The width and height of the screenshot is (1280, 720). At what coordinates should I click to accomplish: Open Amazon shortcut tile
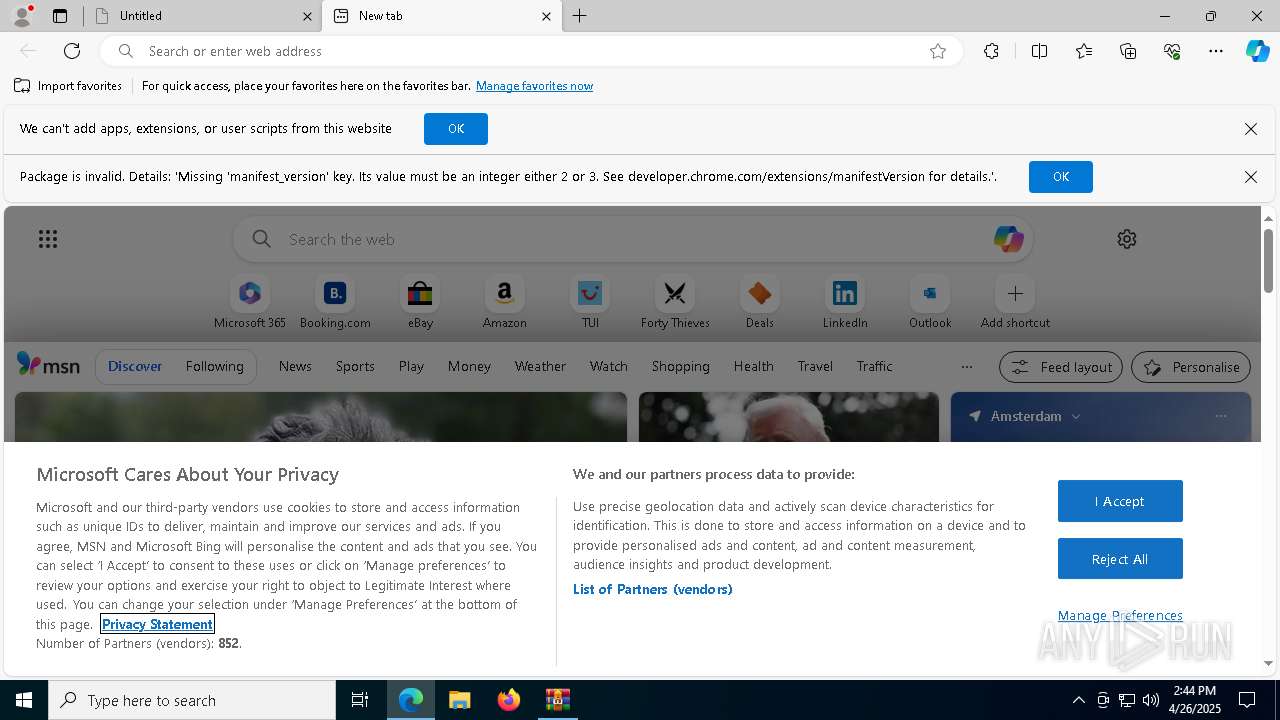(x=505, y=304)
